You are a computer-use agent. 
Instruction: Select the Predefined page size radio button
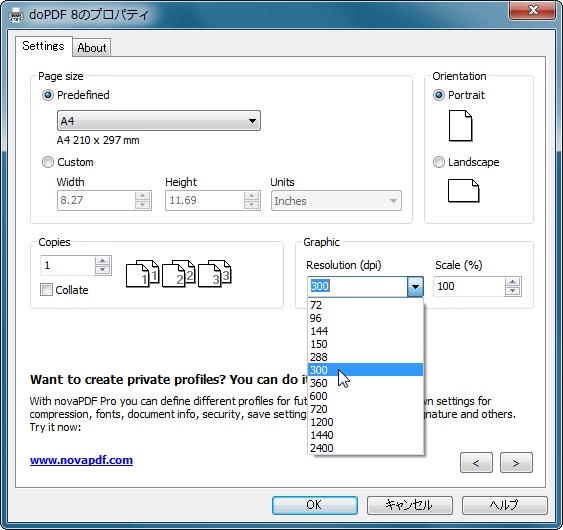point(48,95)
